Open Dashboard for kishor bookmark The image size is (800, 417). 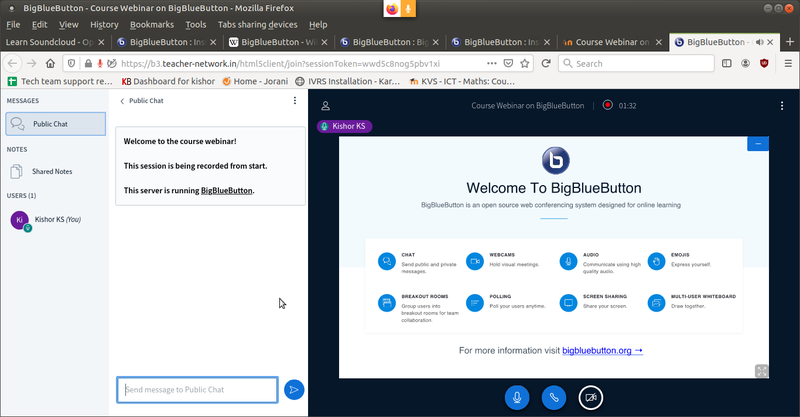point(168,81)
